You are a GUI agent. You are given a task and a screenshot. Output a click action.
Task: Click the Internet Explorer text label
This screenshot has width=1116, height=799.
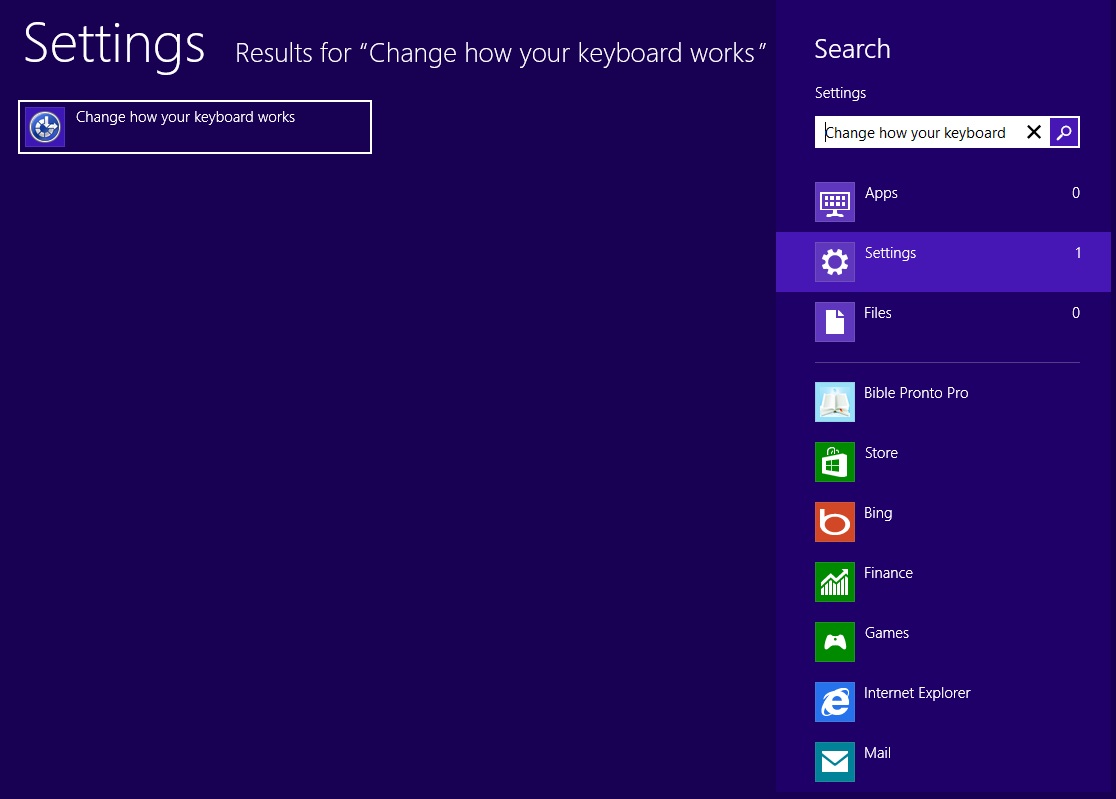click(x=917, y=693)
